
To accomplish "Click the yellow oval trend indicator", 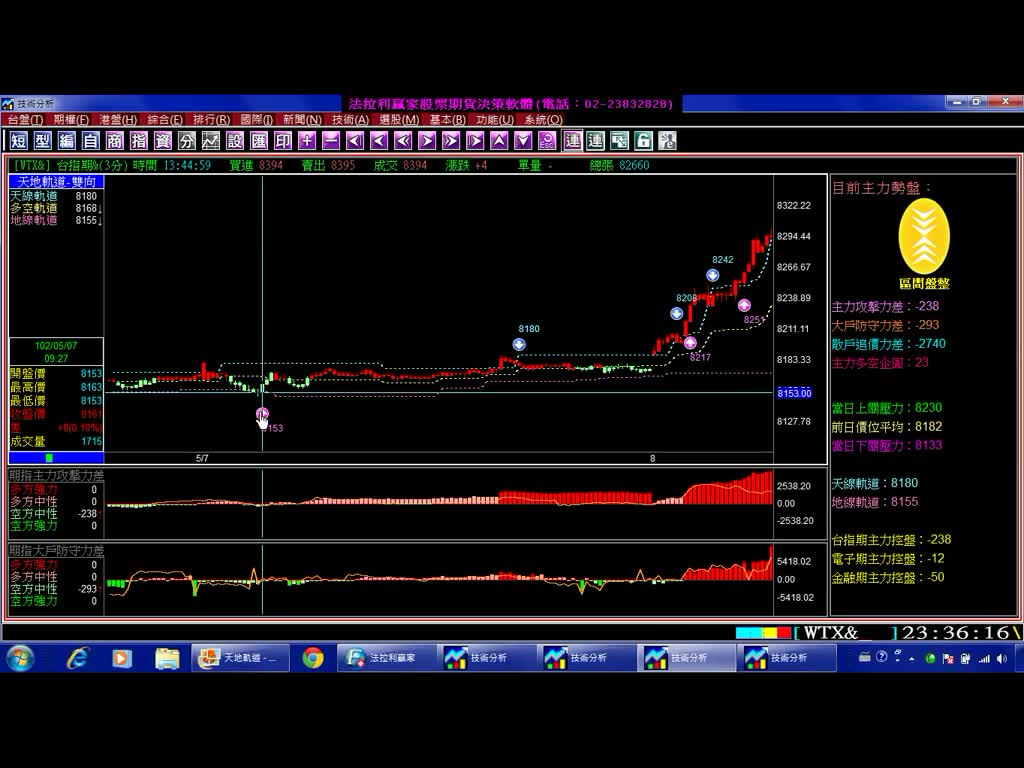I will point(924,236).
